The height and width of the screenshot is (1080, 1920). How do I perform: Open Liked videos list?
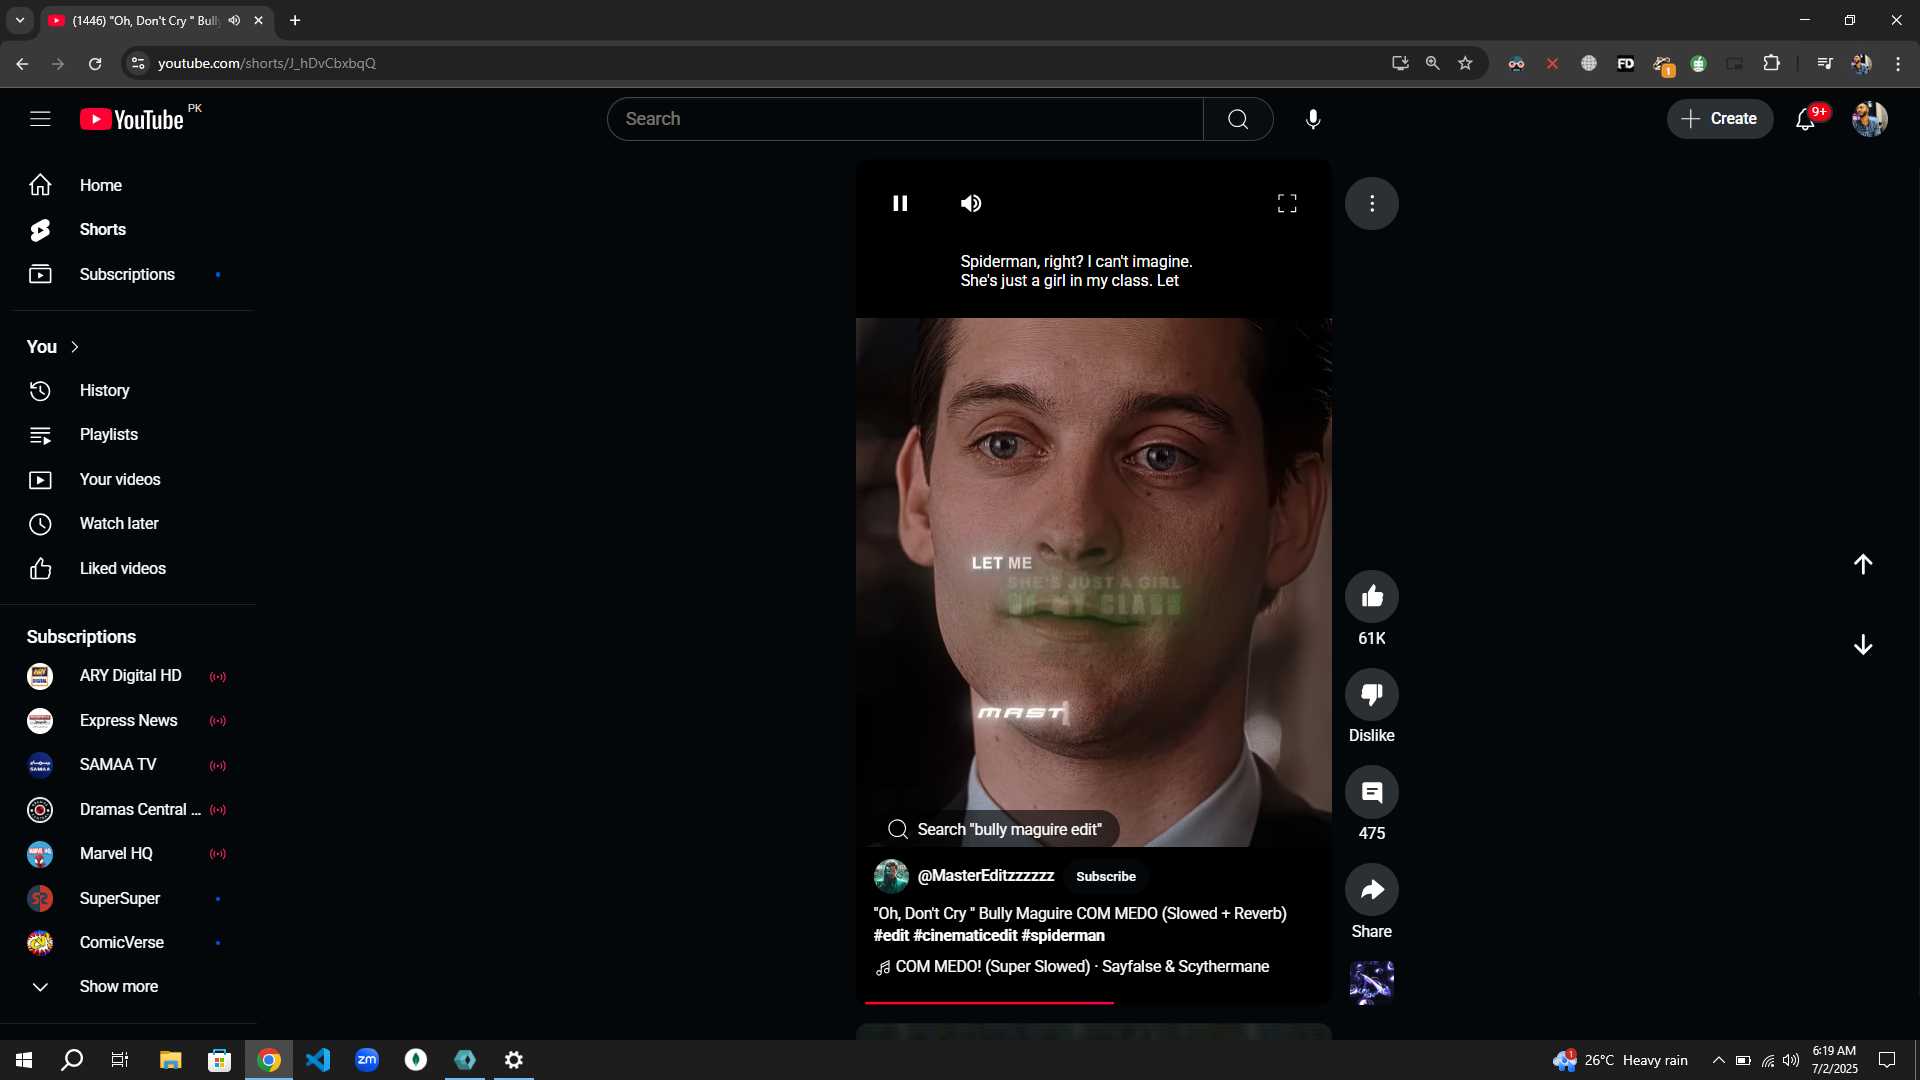point(128,568)
